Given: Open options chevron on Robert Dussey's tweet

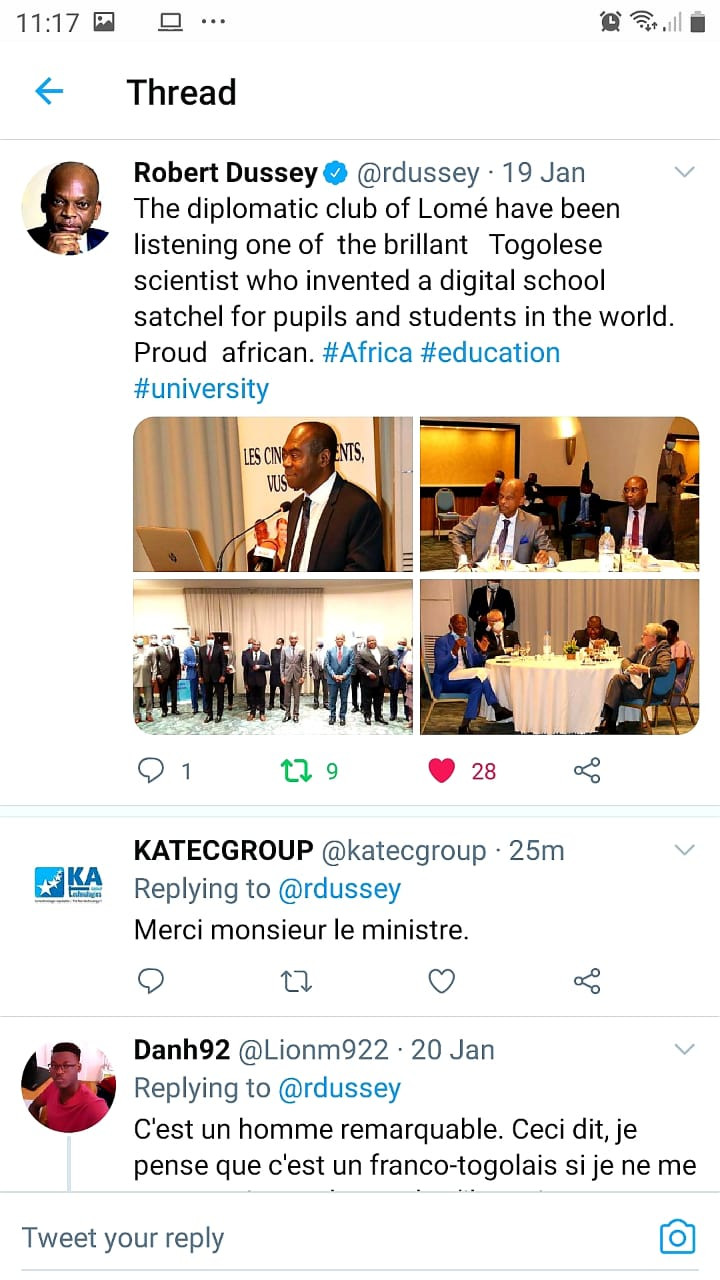Looking at the screenshot, I should 684,172.
